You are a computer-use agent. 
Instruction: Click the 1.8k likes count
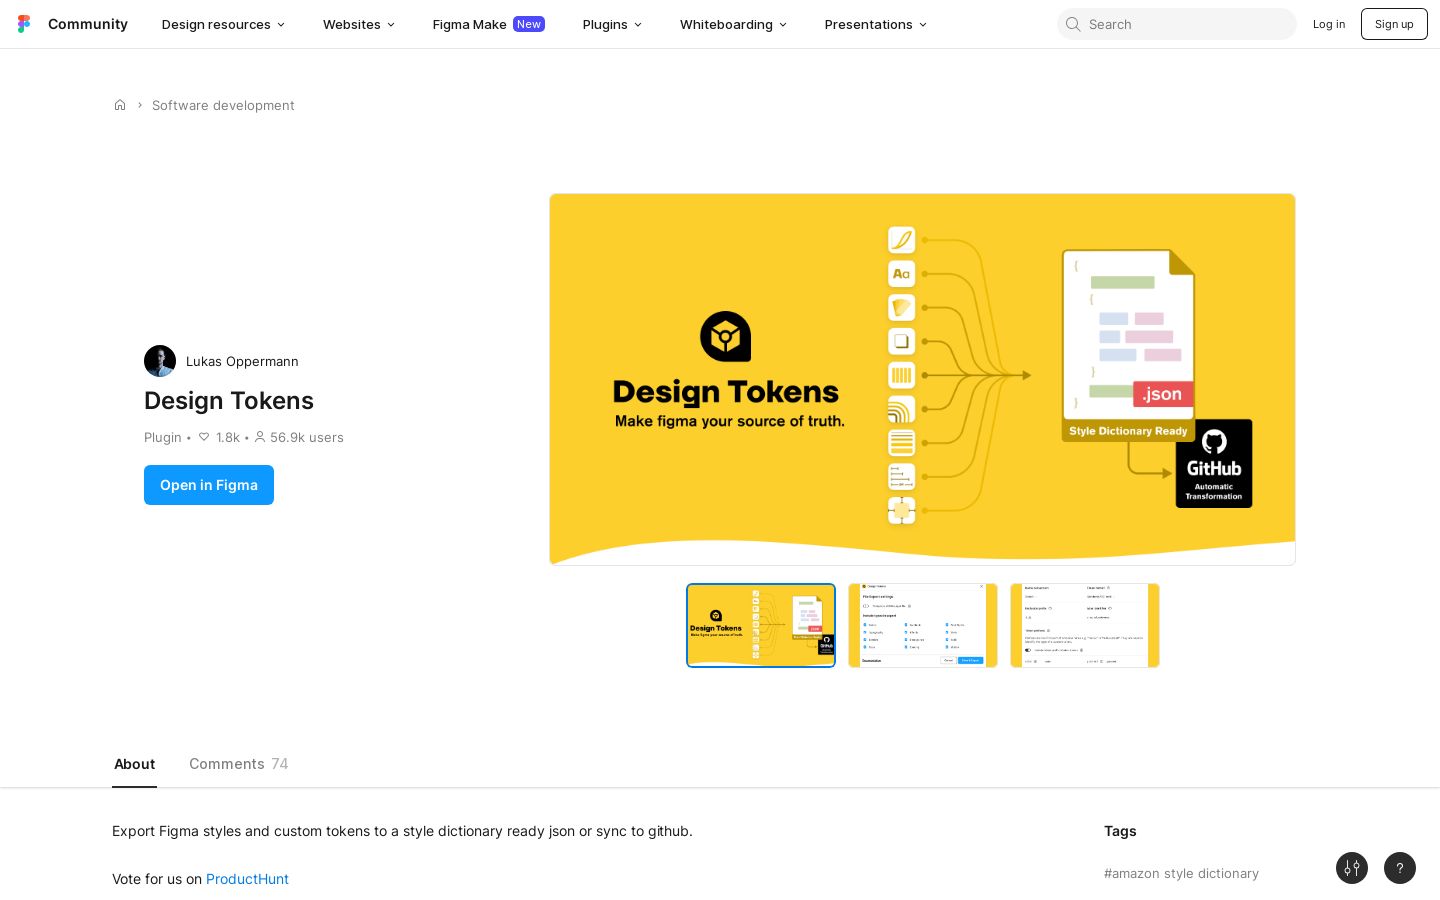[228, 437]
